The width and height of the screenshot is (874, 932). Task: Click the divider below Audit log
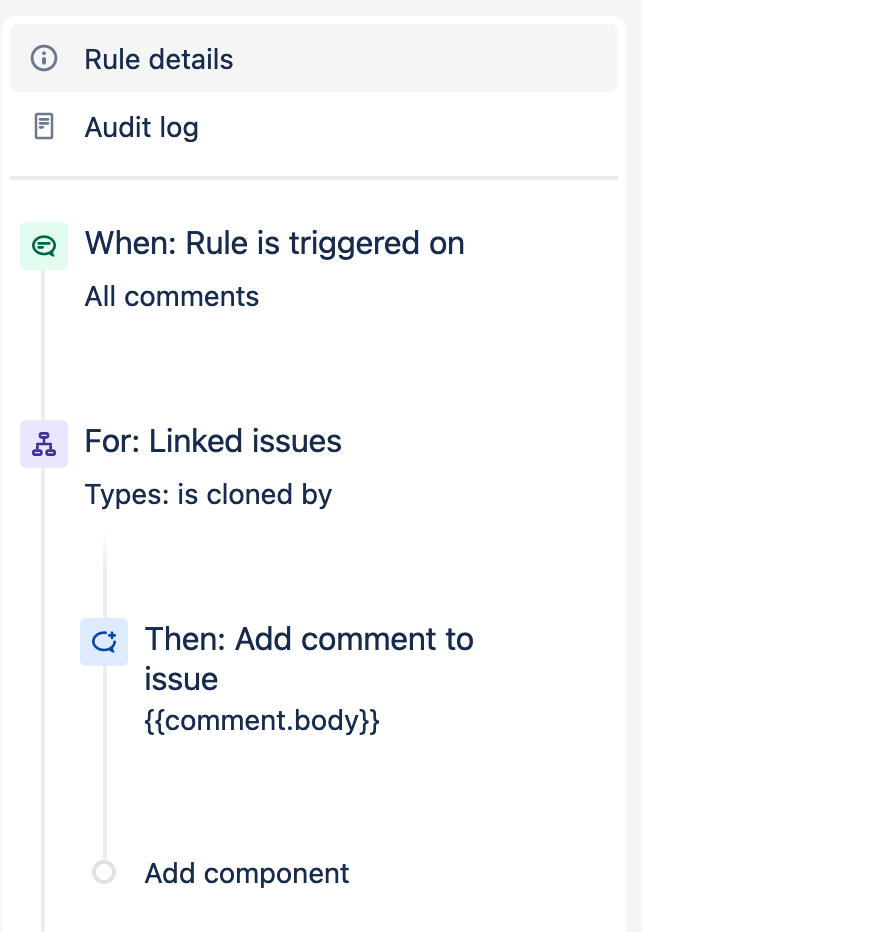coord(314,178)
